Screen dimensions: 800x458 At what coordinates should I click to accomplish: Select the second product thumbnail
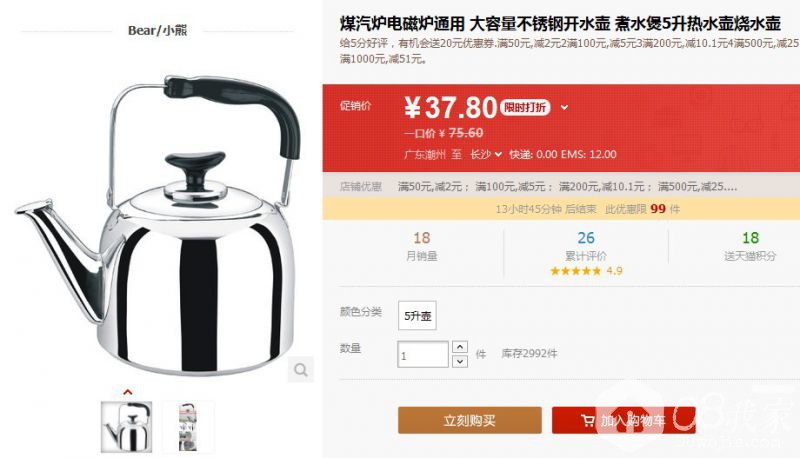click(188, 427)
